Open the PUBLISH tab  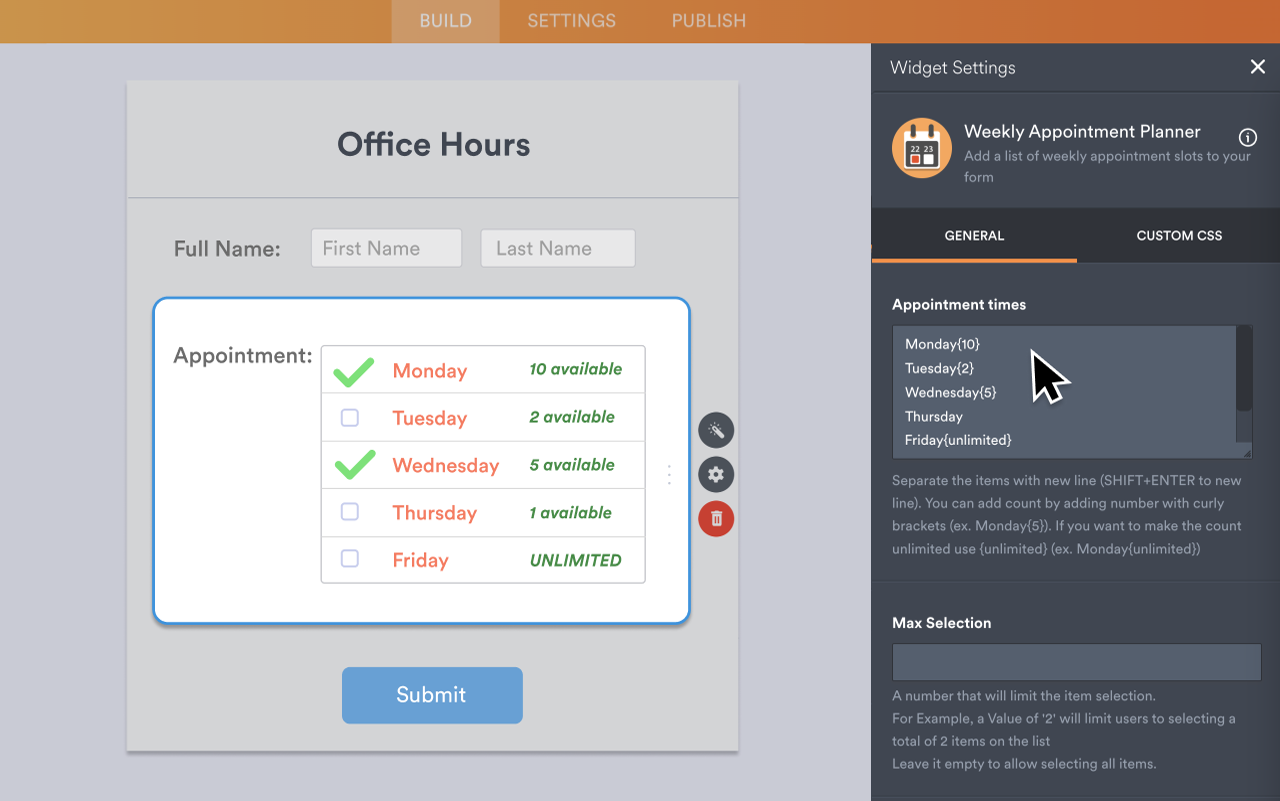pos(707,20)
